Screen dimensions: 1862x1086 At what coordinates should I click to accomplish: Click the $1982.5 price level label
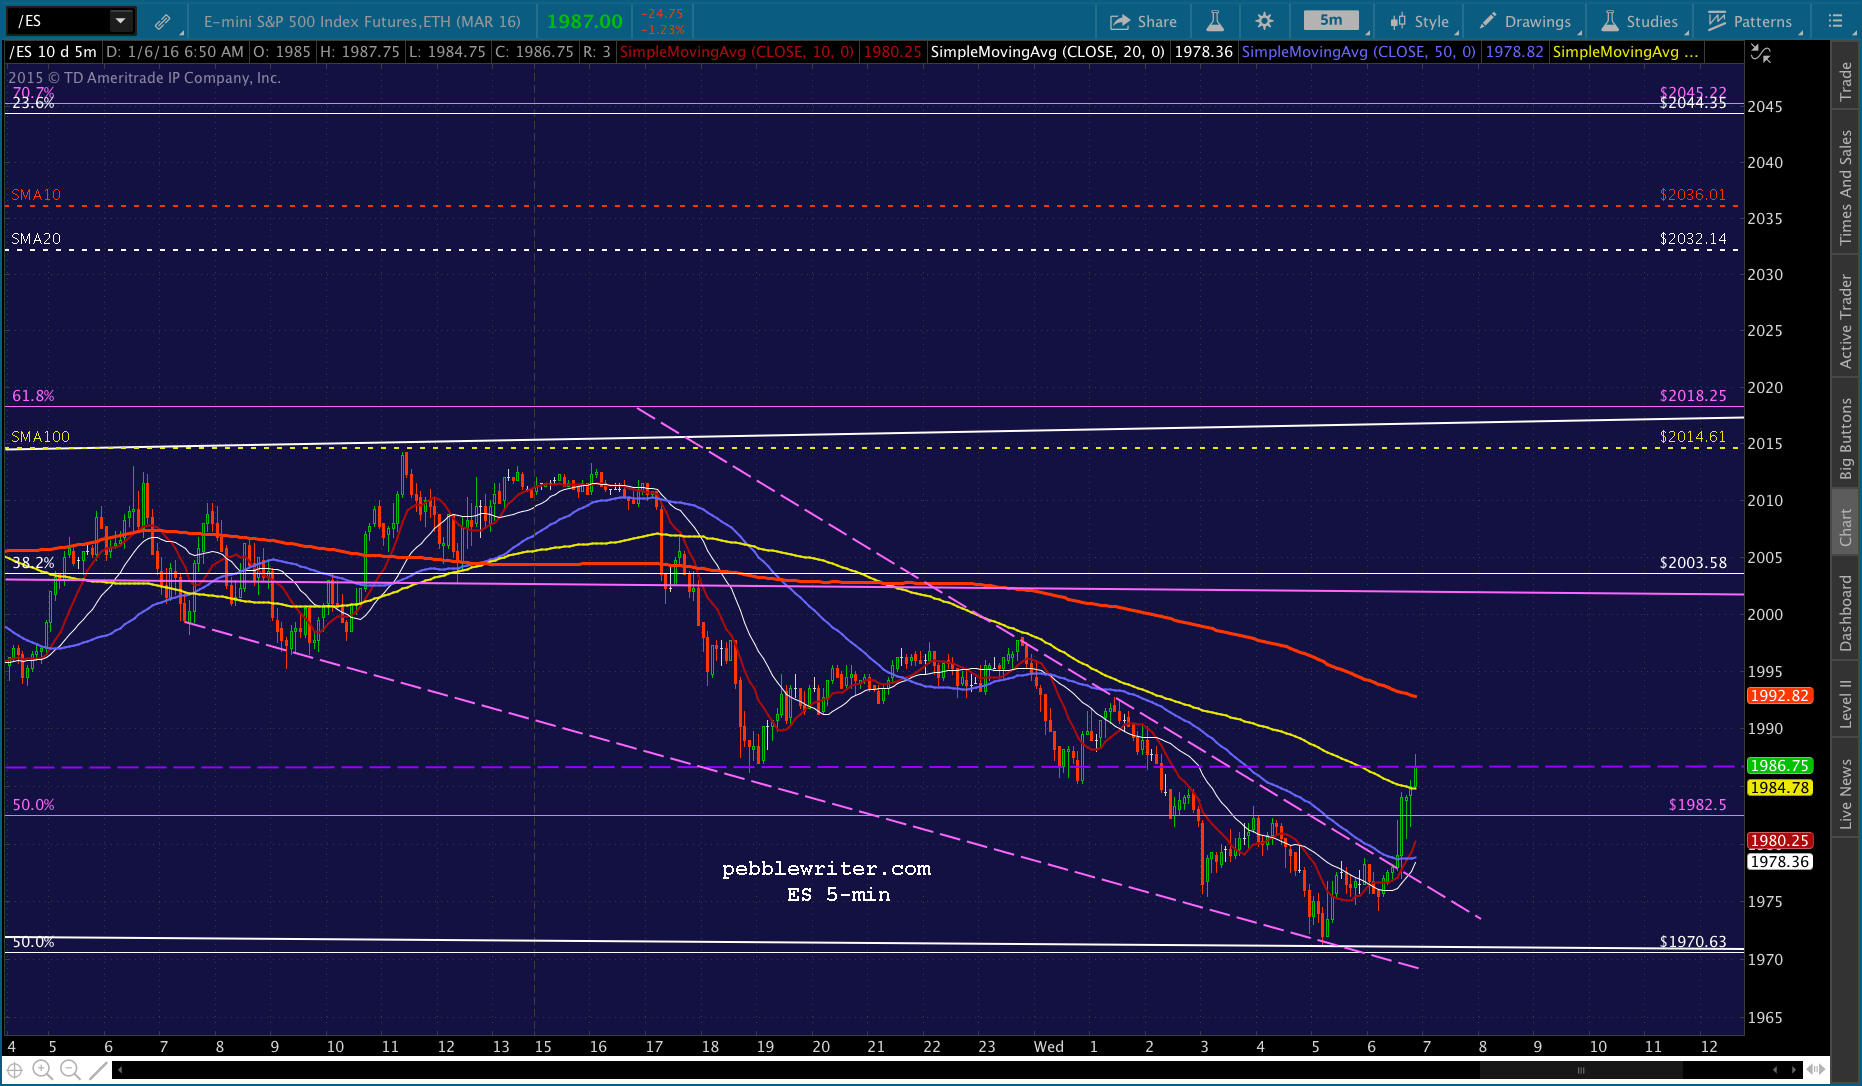tap(1697, 805)
